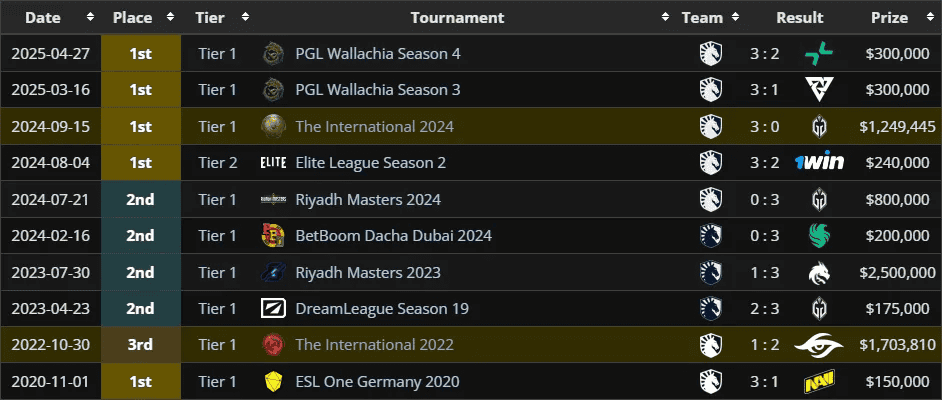Open the PGL Wallachia Season 4 link
Screen dimensions: 942x400
[378, 53]
